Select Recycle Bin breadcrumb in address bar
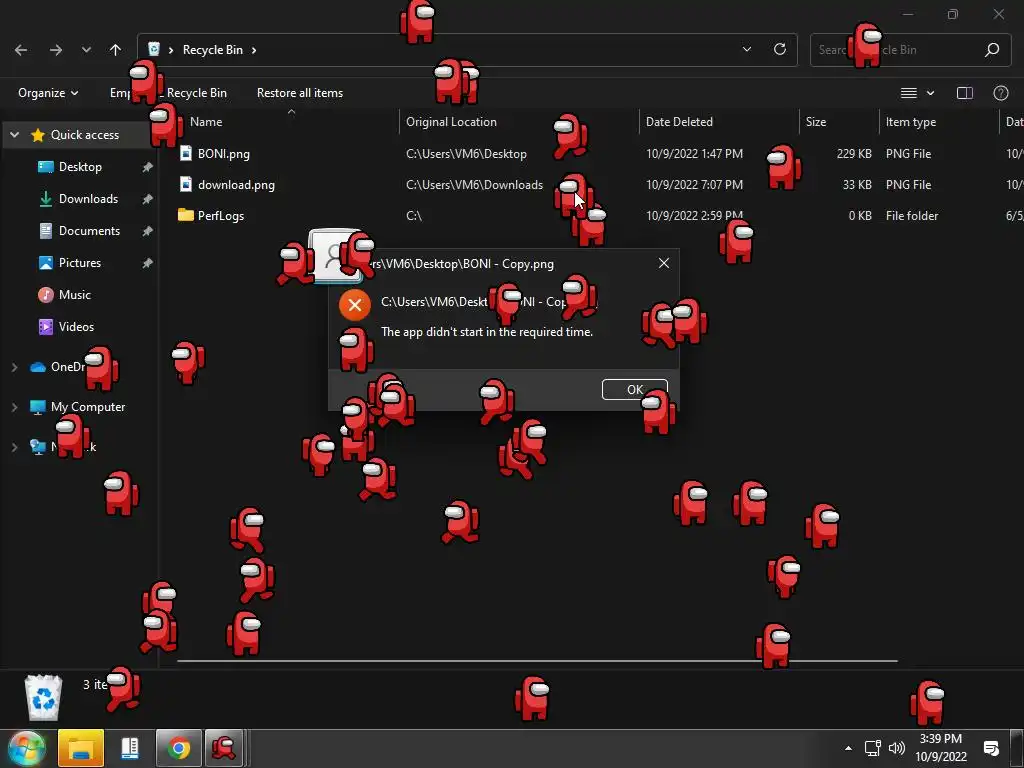 (x=213, y=50)
